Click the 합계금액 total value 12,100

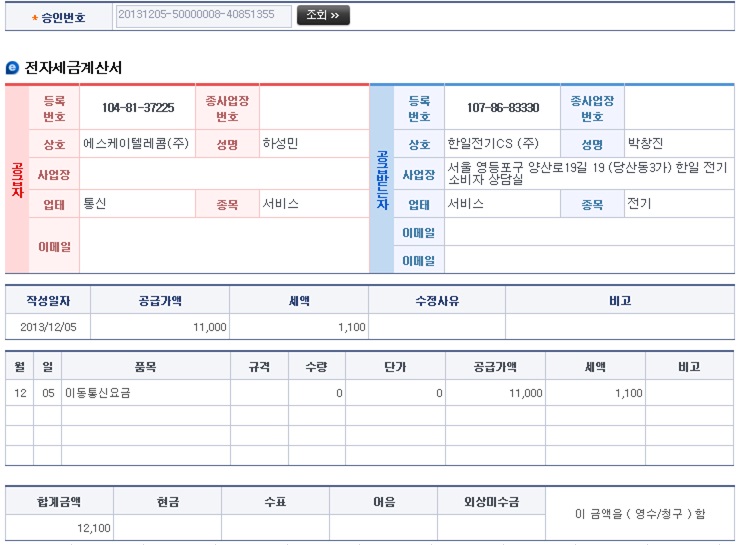(94, 528)
